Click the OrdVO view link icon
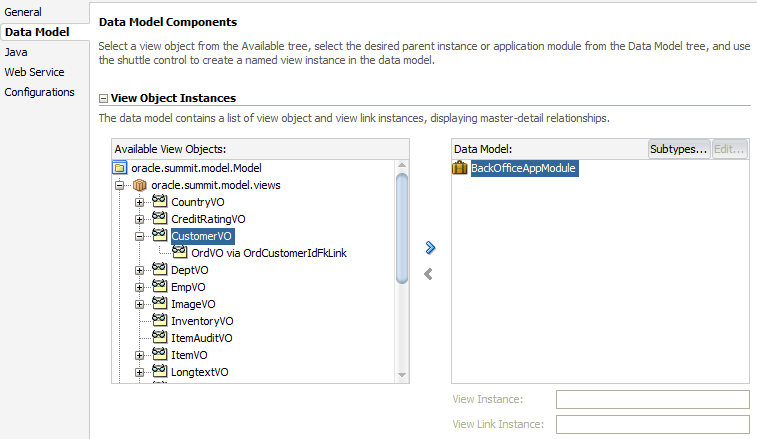The image size is (757, 439). pos(180,253)
